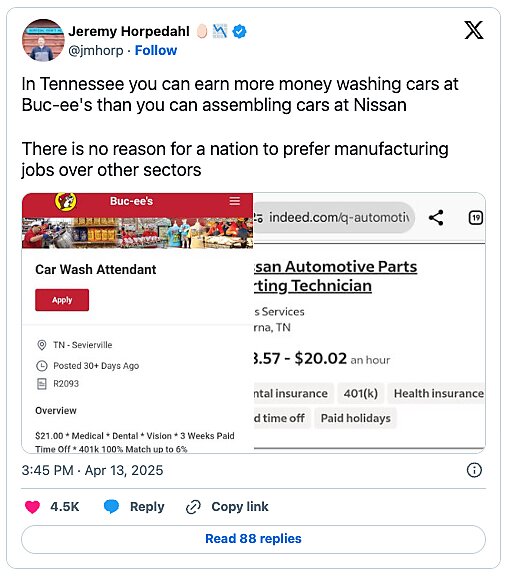Image resolution: width=511 pixels, height=581 pixels.
Task: Open the browser tab count icon
Action: pos(476,218)
